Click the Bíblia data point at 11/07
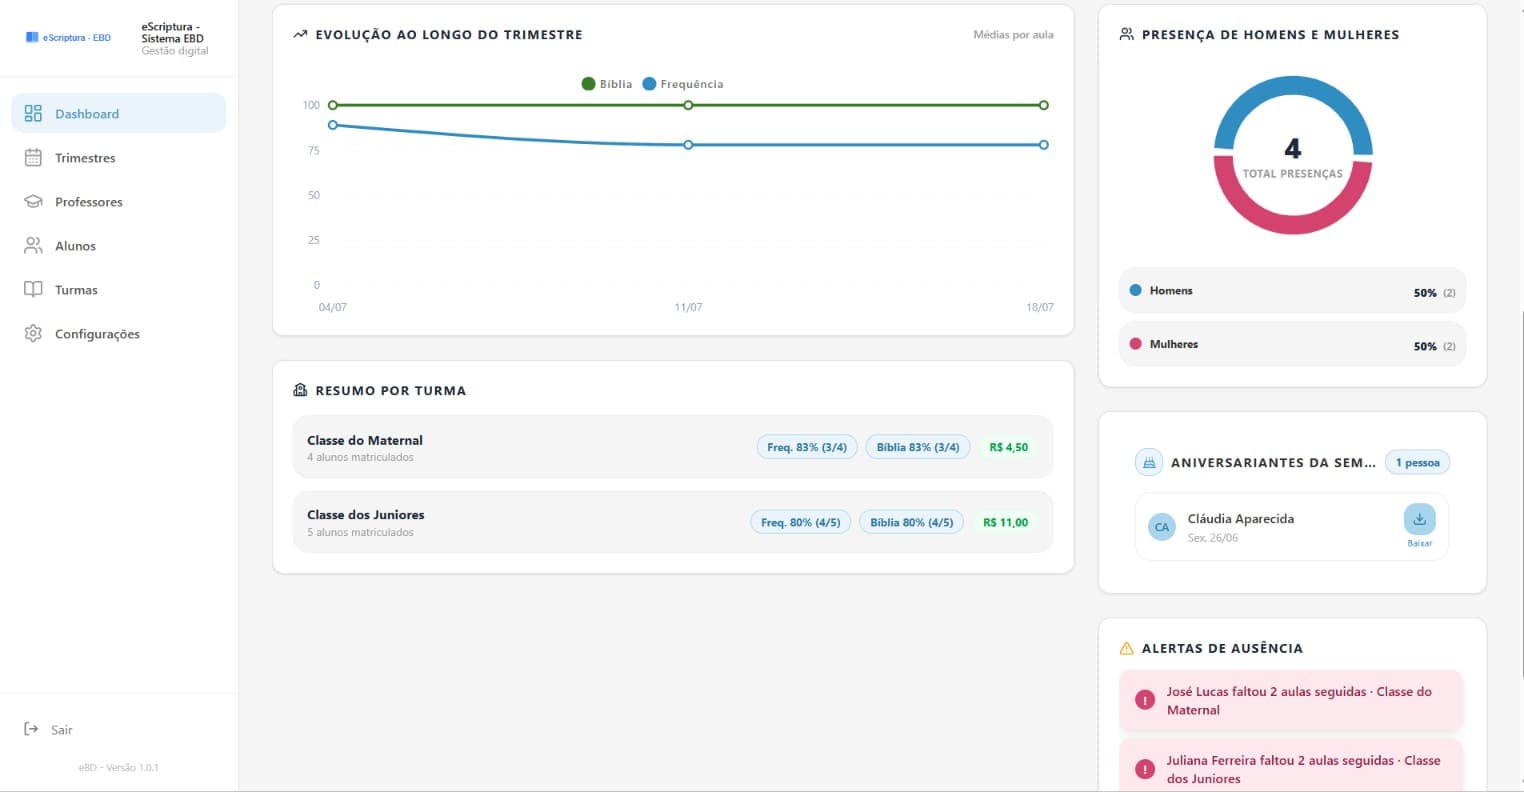The width and height of the screenshot is (1524, 792). click(688, 105)
